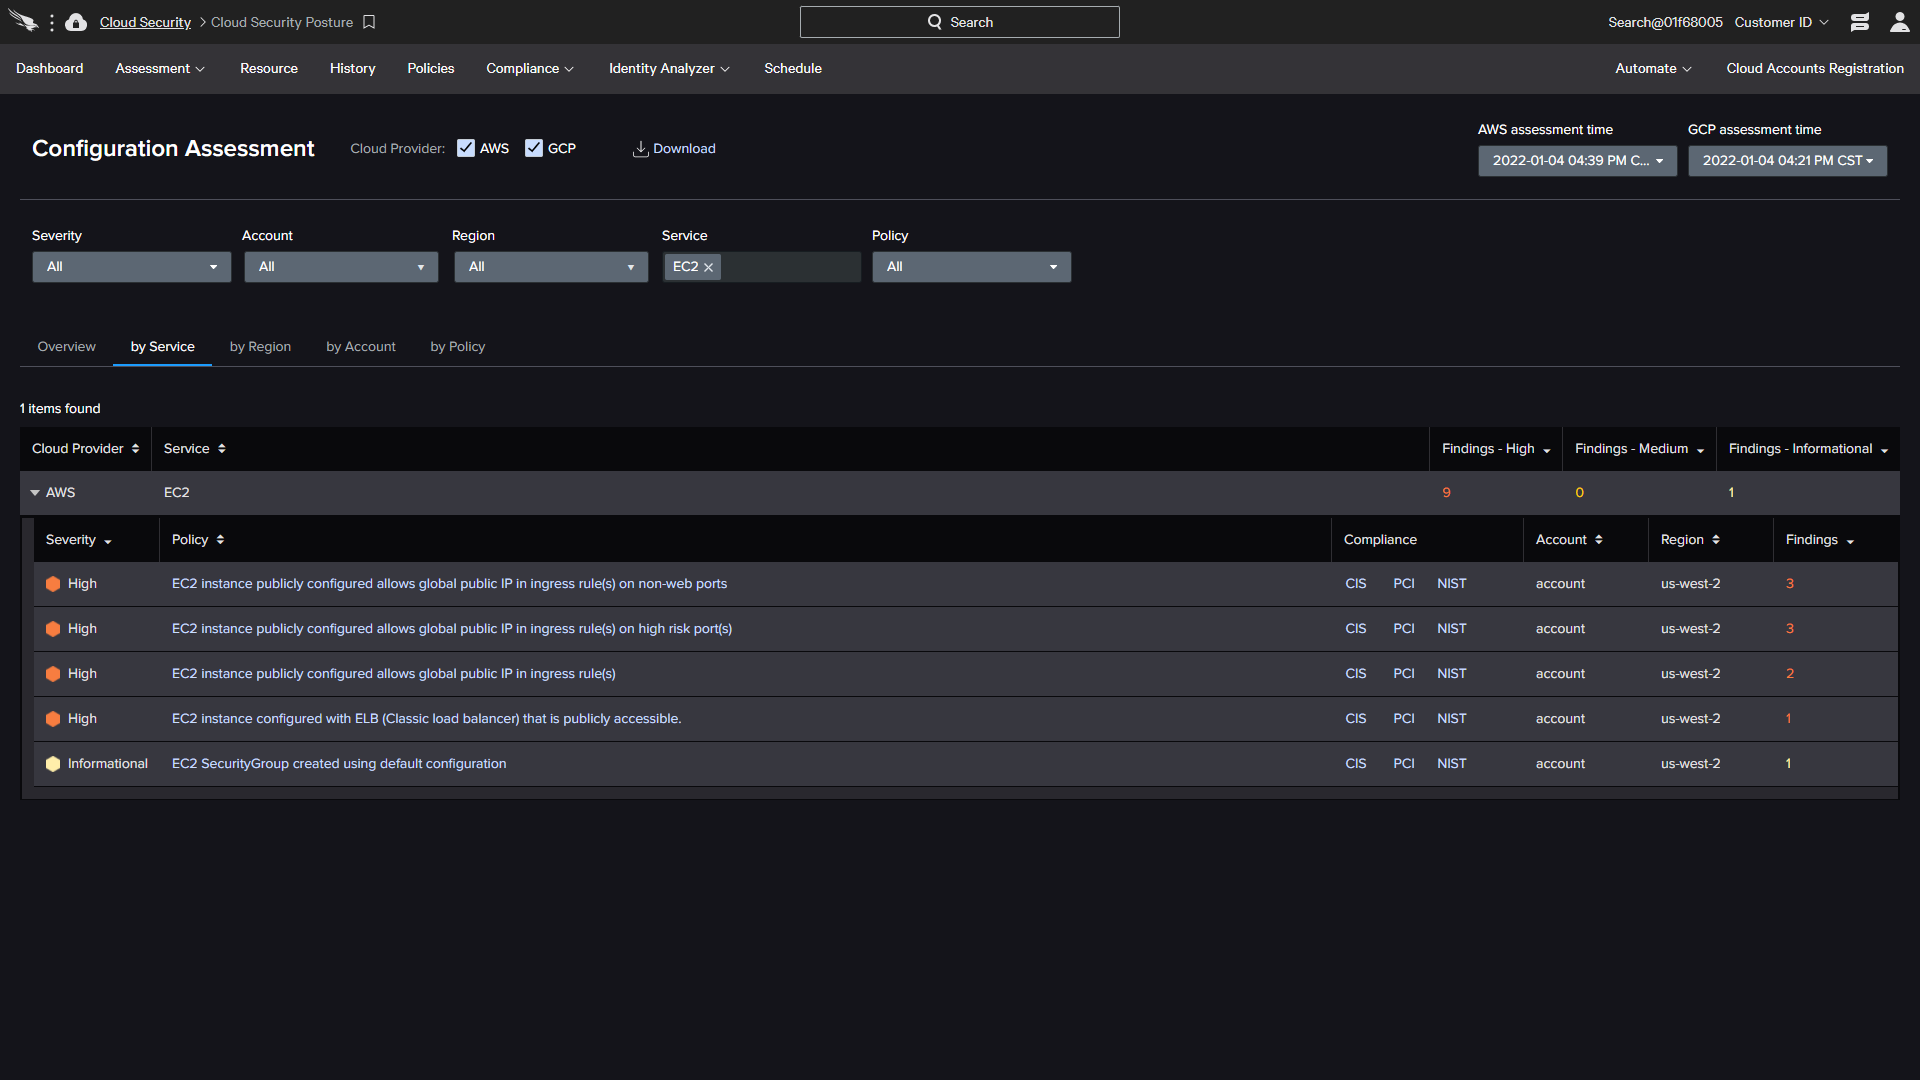Sort by Severity column arrow
1920x1080 pixels.
pos(108,541)
